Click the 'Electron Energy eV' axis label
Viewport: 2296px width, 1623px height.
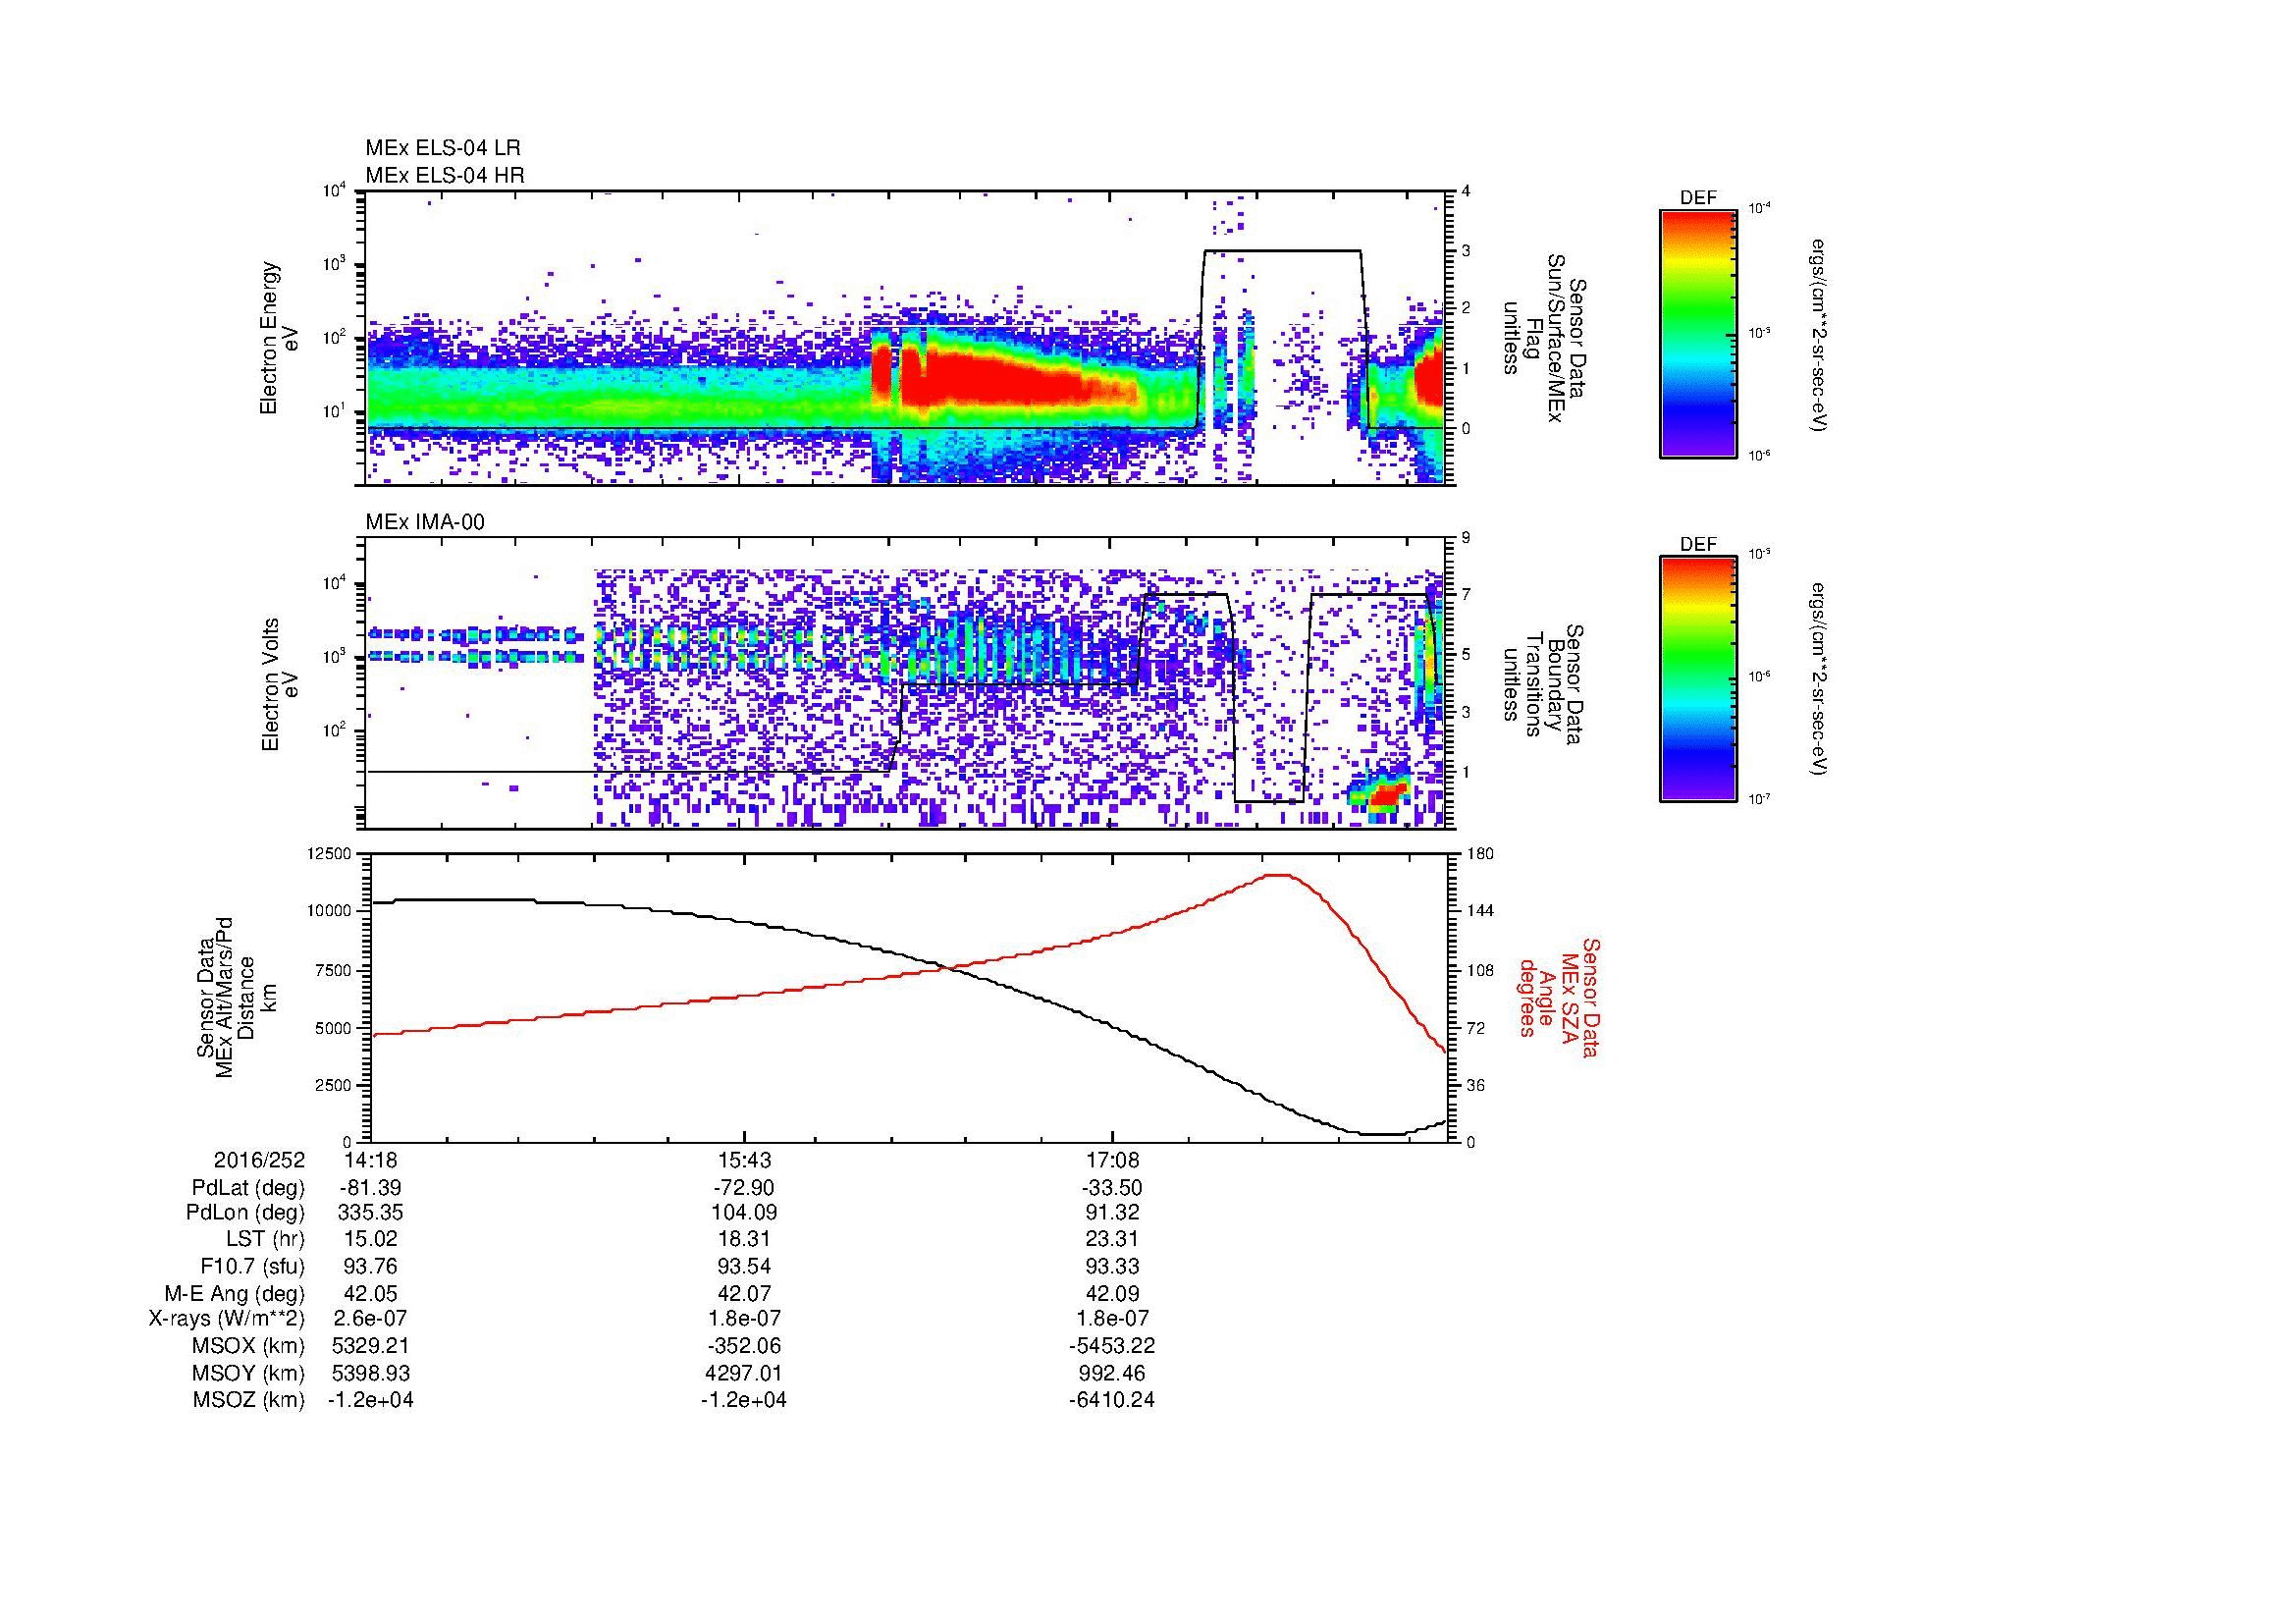(x=279, y=338)
